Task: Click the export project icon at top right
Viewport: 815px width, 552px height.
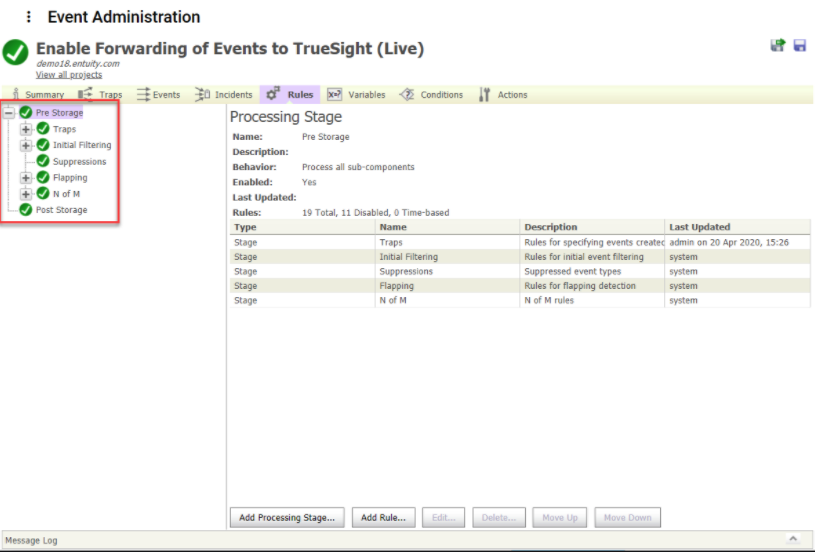Action: coord(777,46)
